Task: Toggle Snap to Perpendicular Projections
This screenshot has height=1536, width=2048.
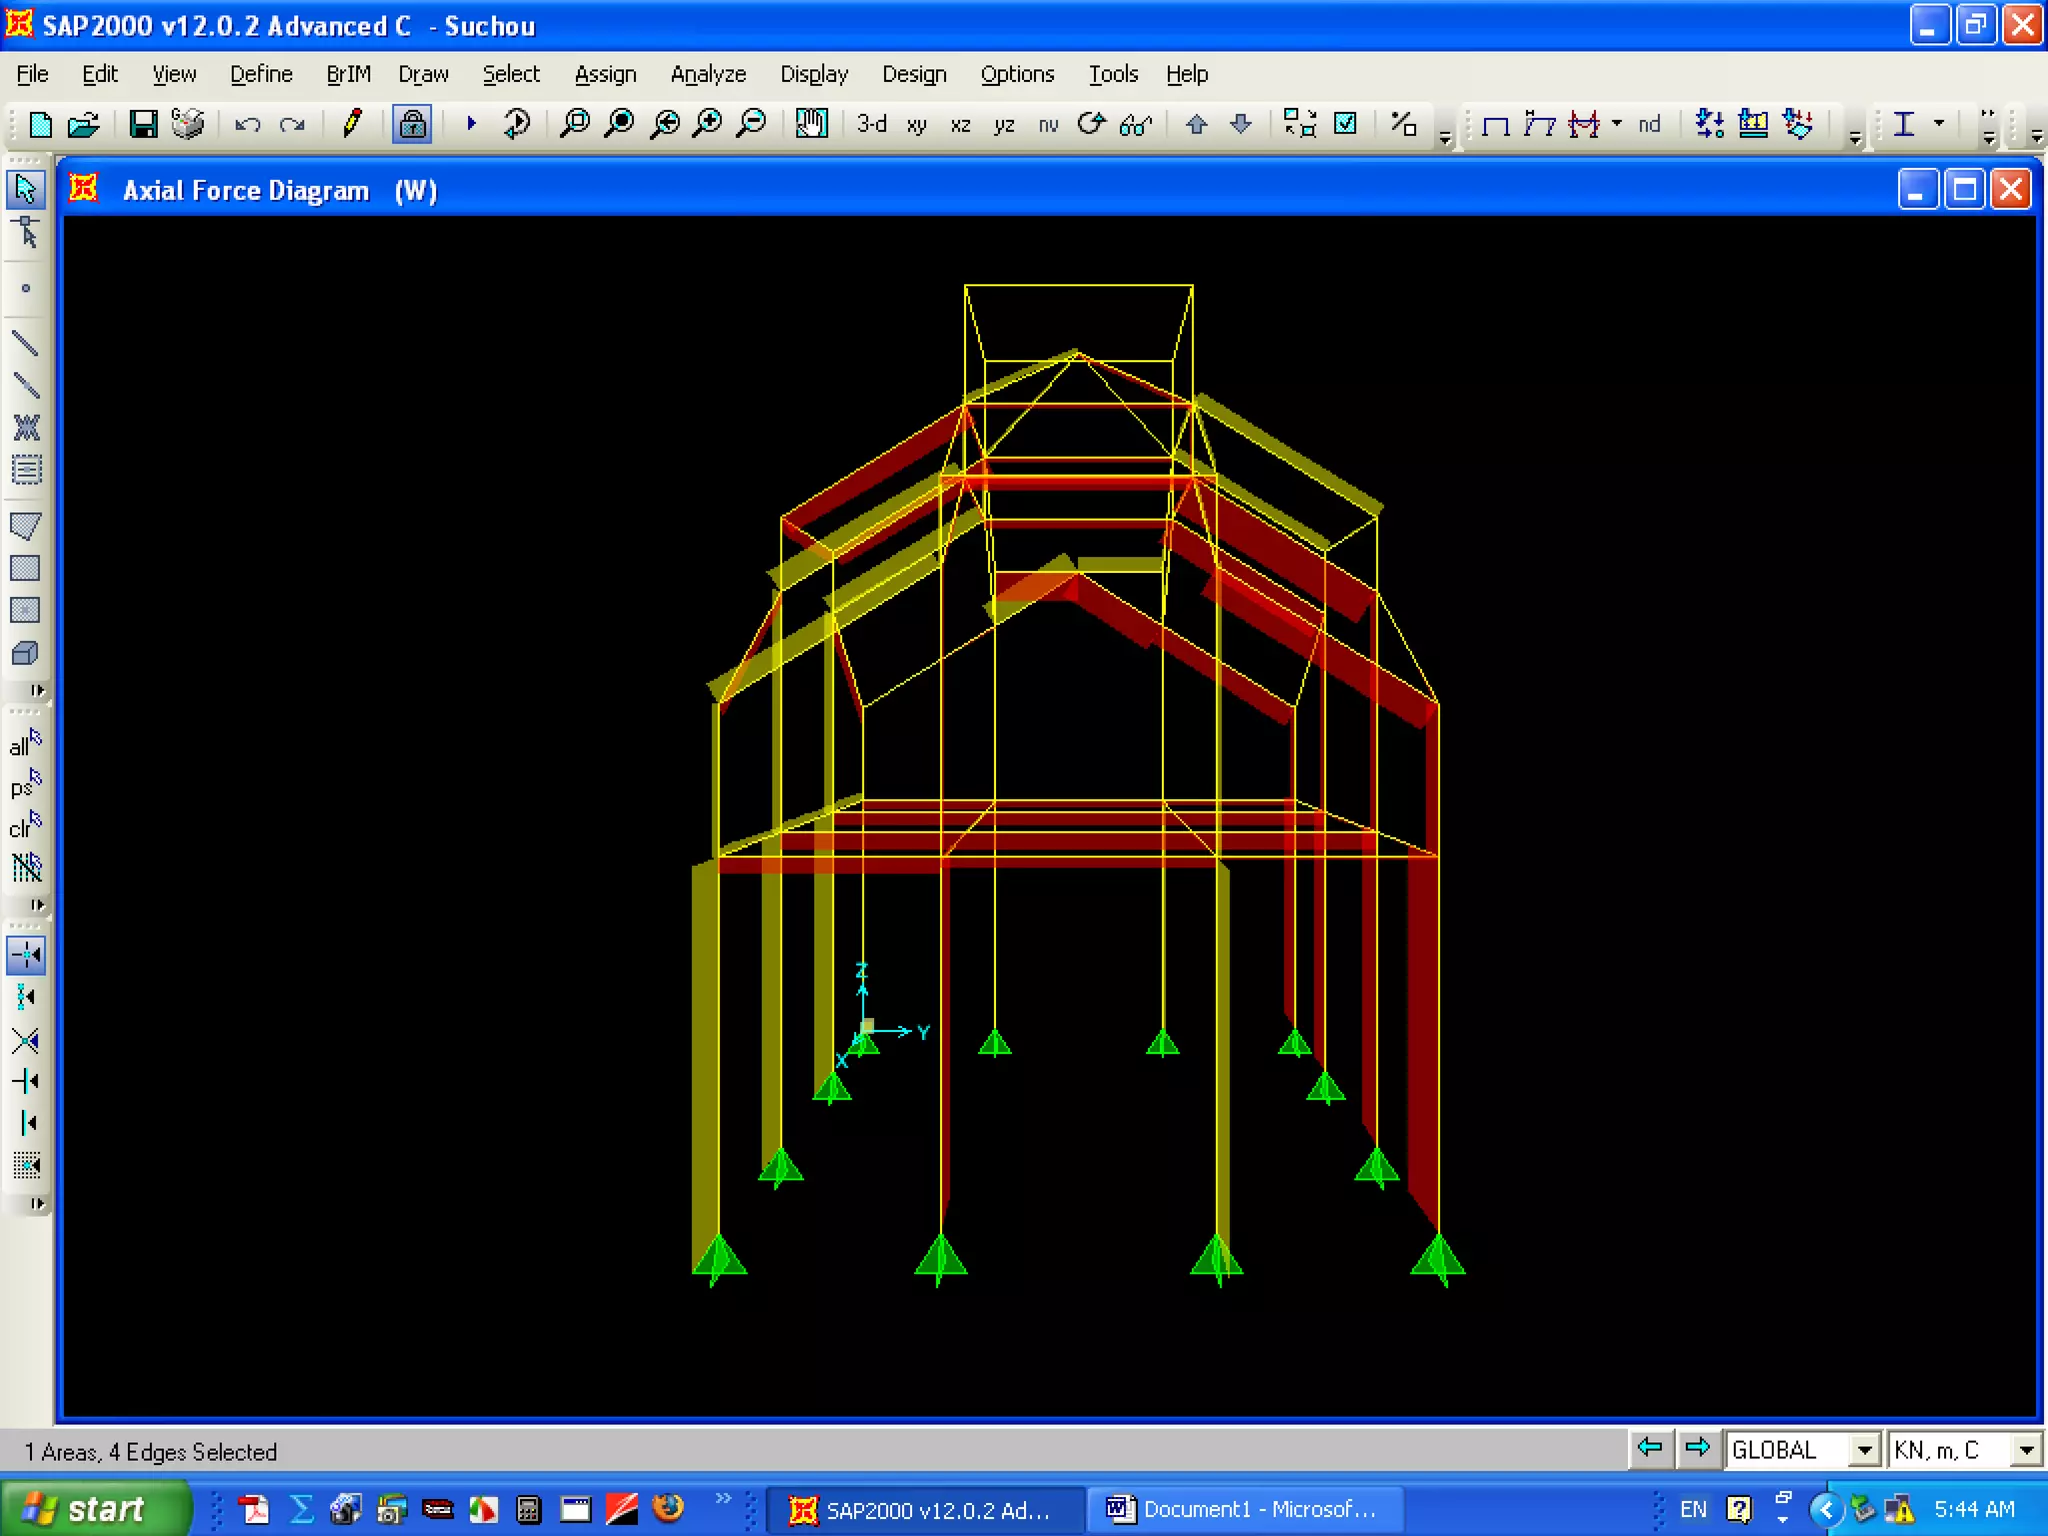Action: pyautogui.click(x=26, y=1081)
